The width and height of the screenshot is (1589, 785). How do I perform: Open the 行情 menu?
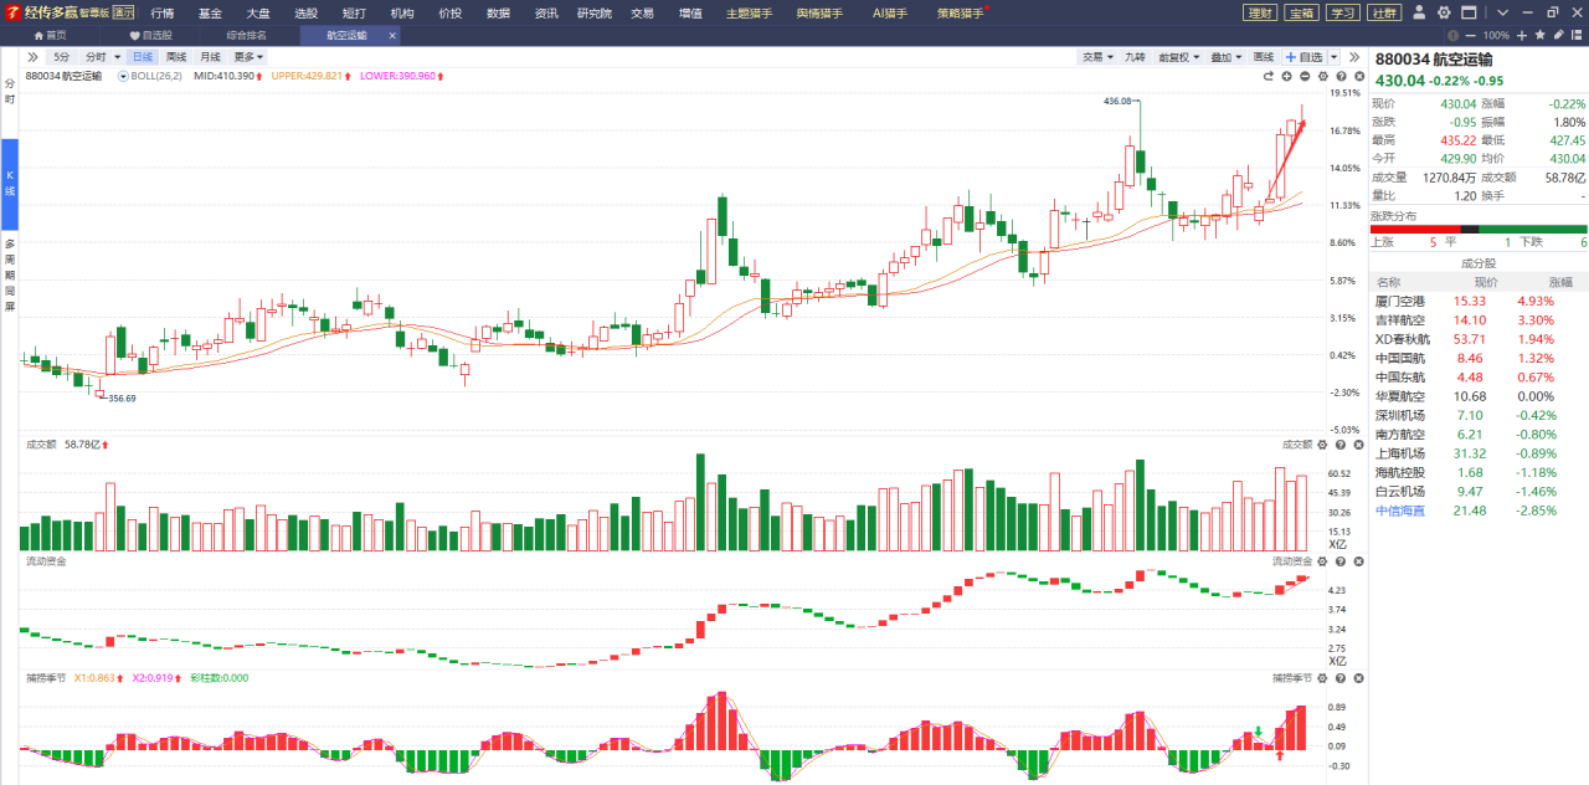(x=162, y=13)
